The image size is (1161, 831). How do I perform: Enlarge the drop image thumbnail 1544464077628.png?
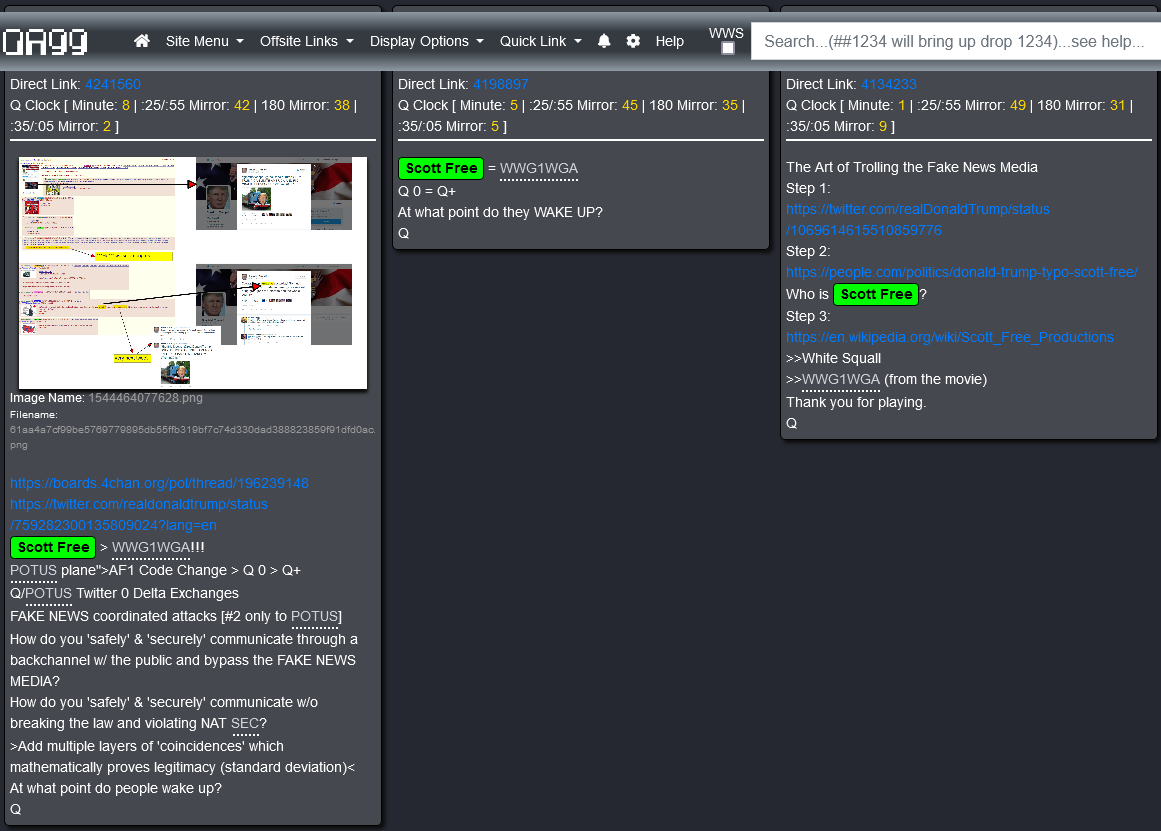[x=193, y=273]
